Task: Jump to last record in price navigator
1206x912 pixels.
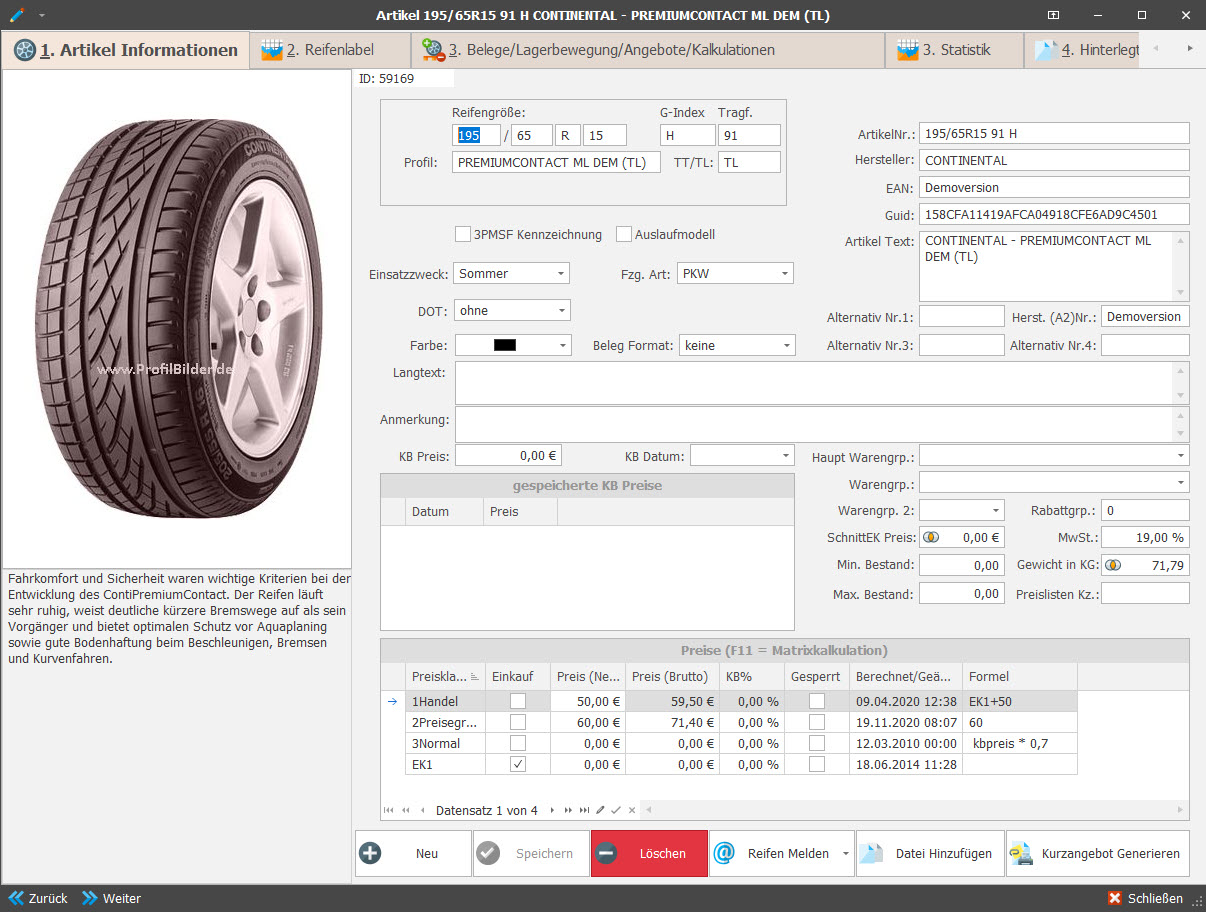Action: point(585,810)
